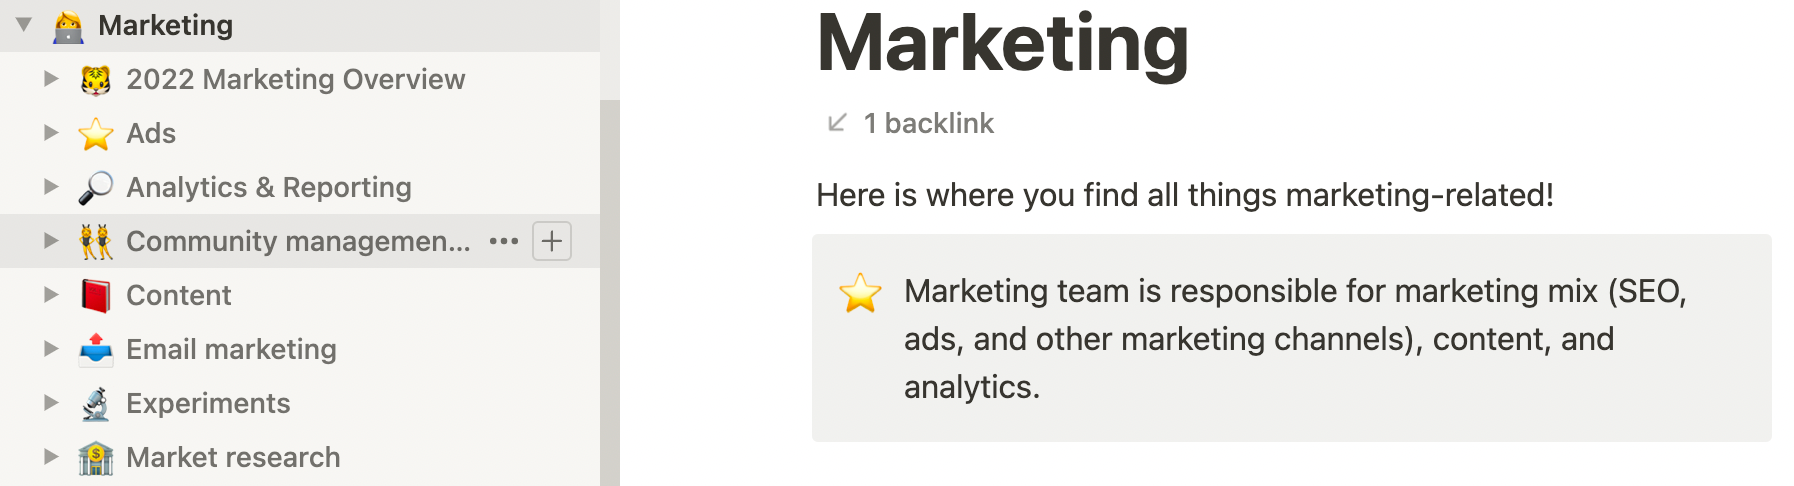Click the microscope icon beside Experiments

(96, 404)
